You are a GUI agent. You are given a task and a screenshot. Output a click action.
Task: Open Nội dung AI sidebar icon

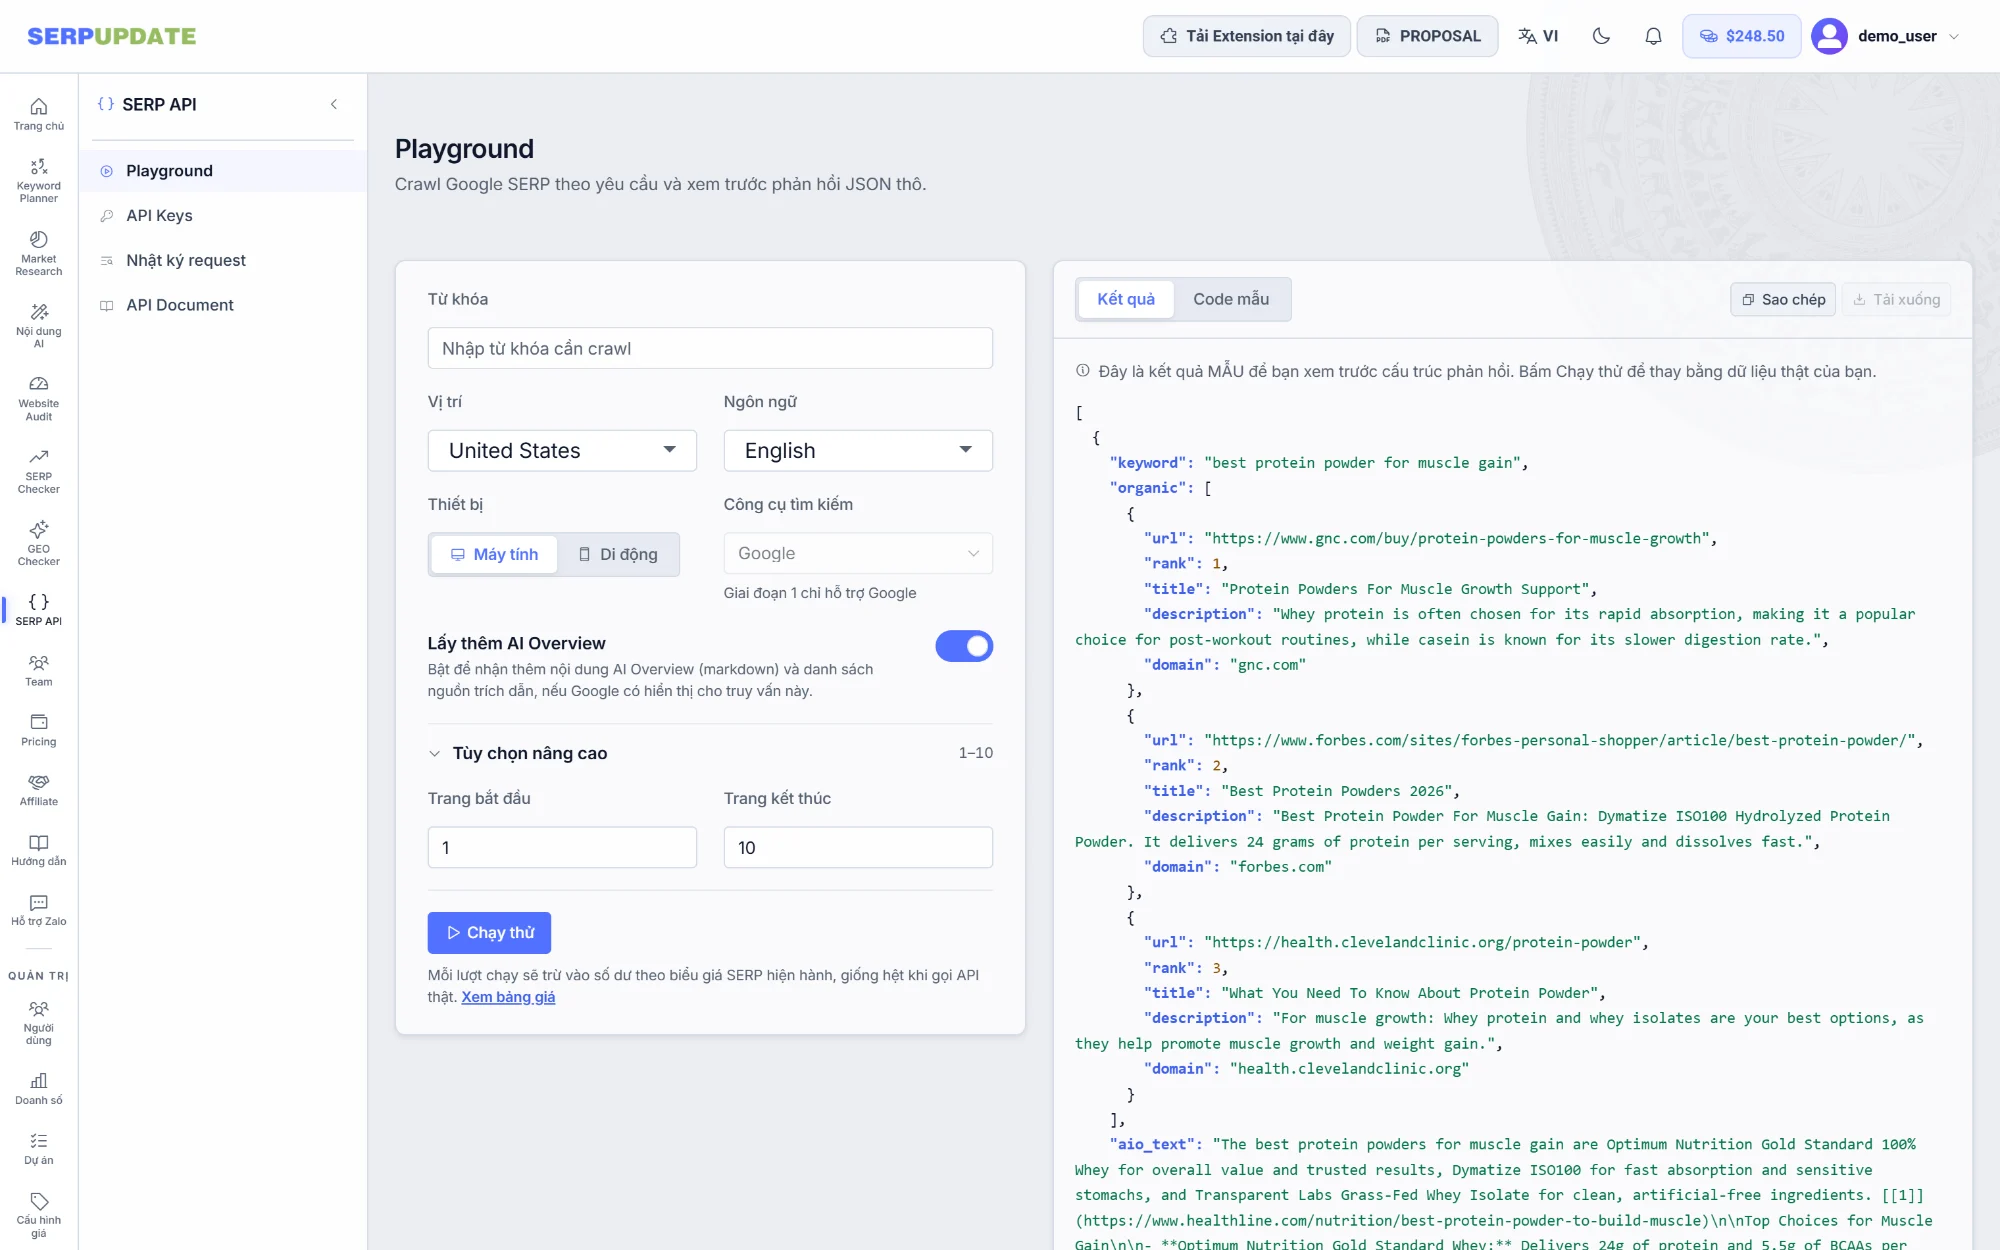point(39,325)
